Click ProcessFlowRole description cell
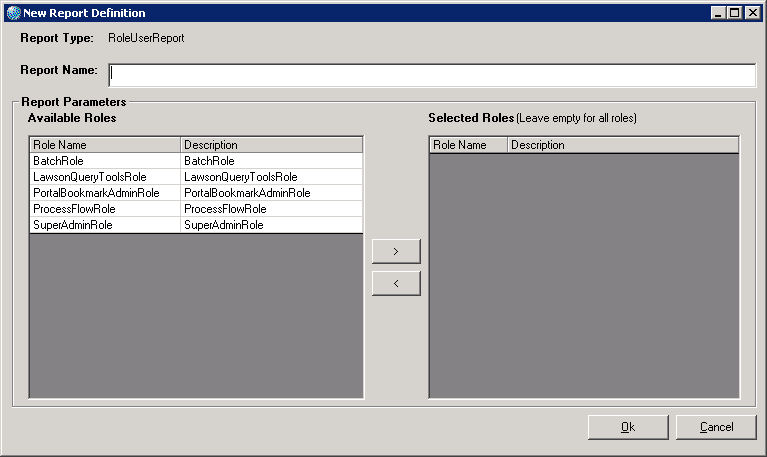767x457 pixels. (x=272, y=209)
